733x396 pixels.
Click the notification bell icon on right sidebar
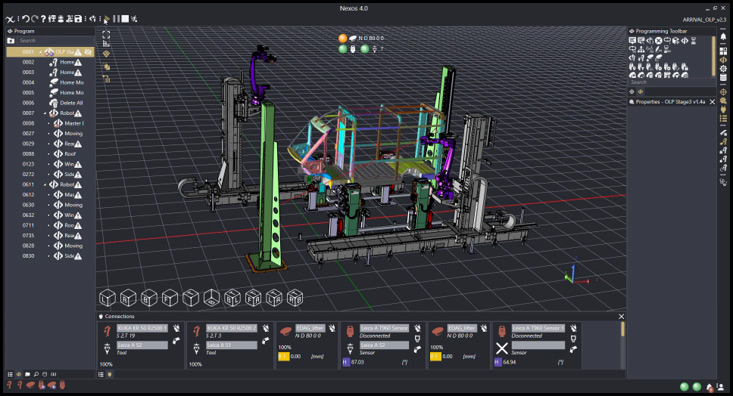[x=723, y=37]
